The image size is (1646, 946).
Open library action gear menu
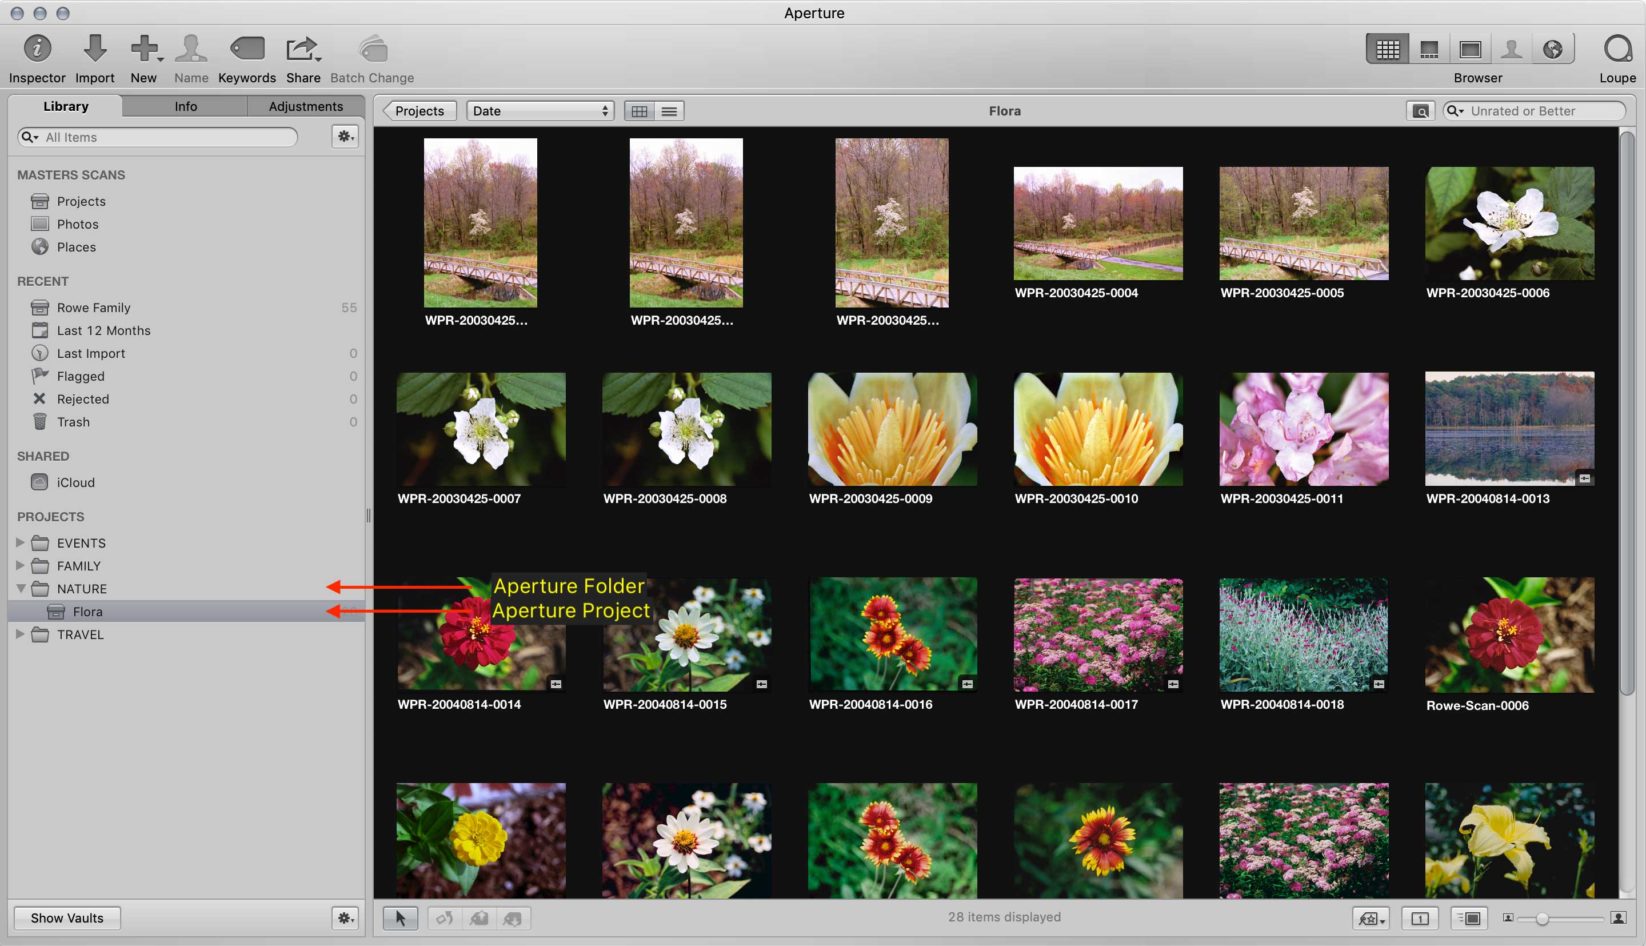[345, 136]
